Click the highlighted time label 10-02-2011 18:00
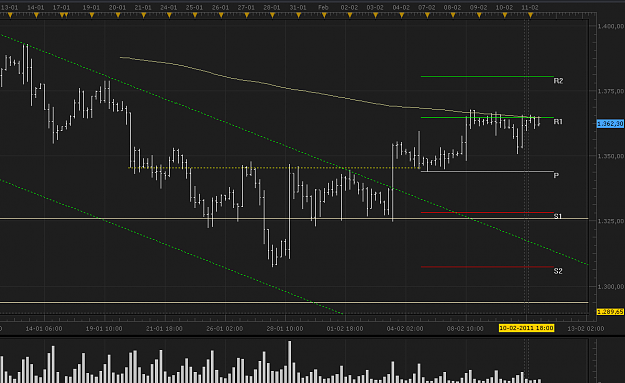Viewport: 625px width, 383px height. 526,328
